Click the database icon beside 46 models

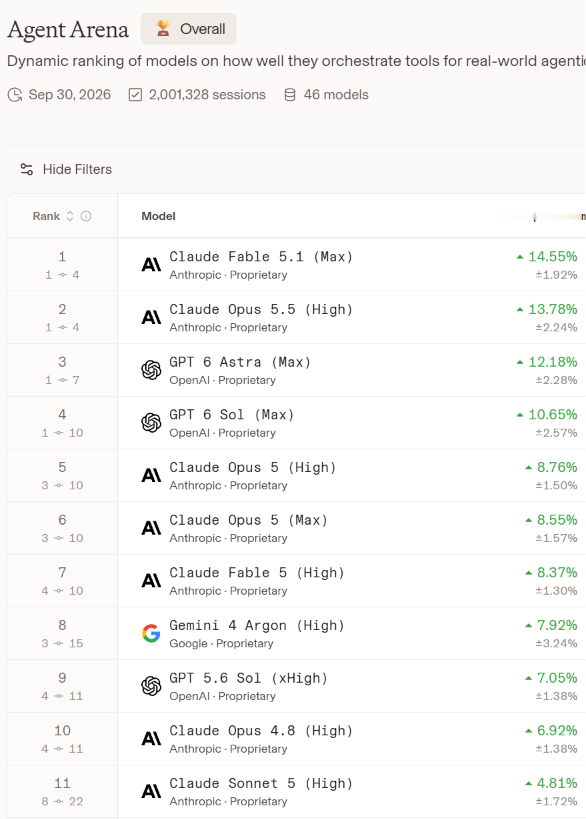pyautogui.click(x=290, y=95)
